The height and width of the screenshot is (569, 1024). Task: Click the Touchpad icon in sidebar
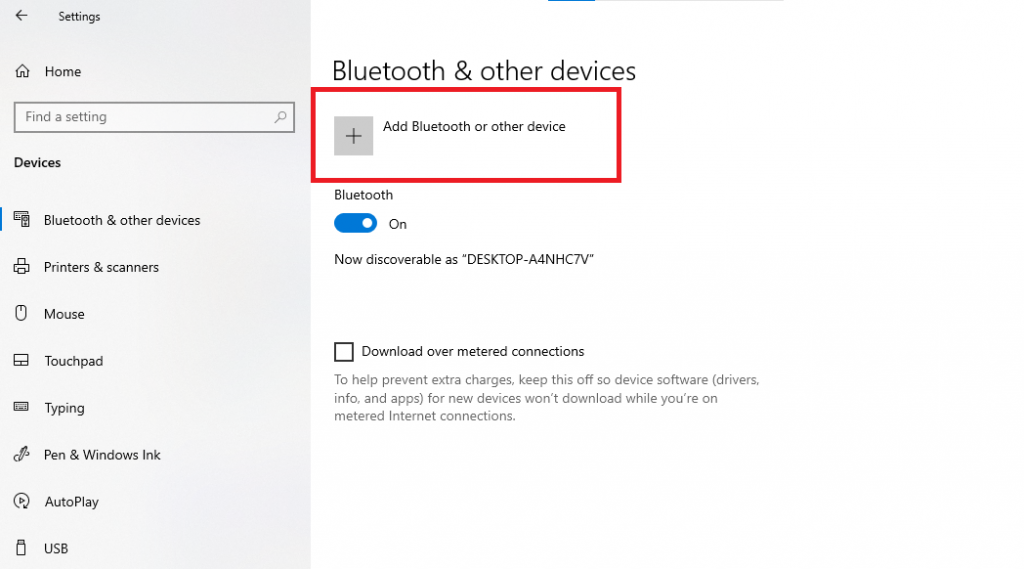(22, 361)
